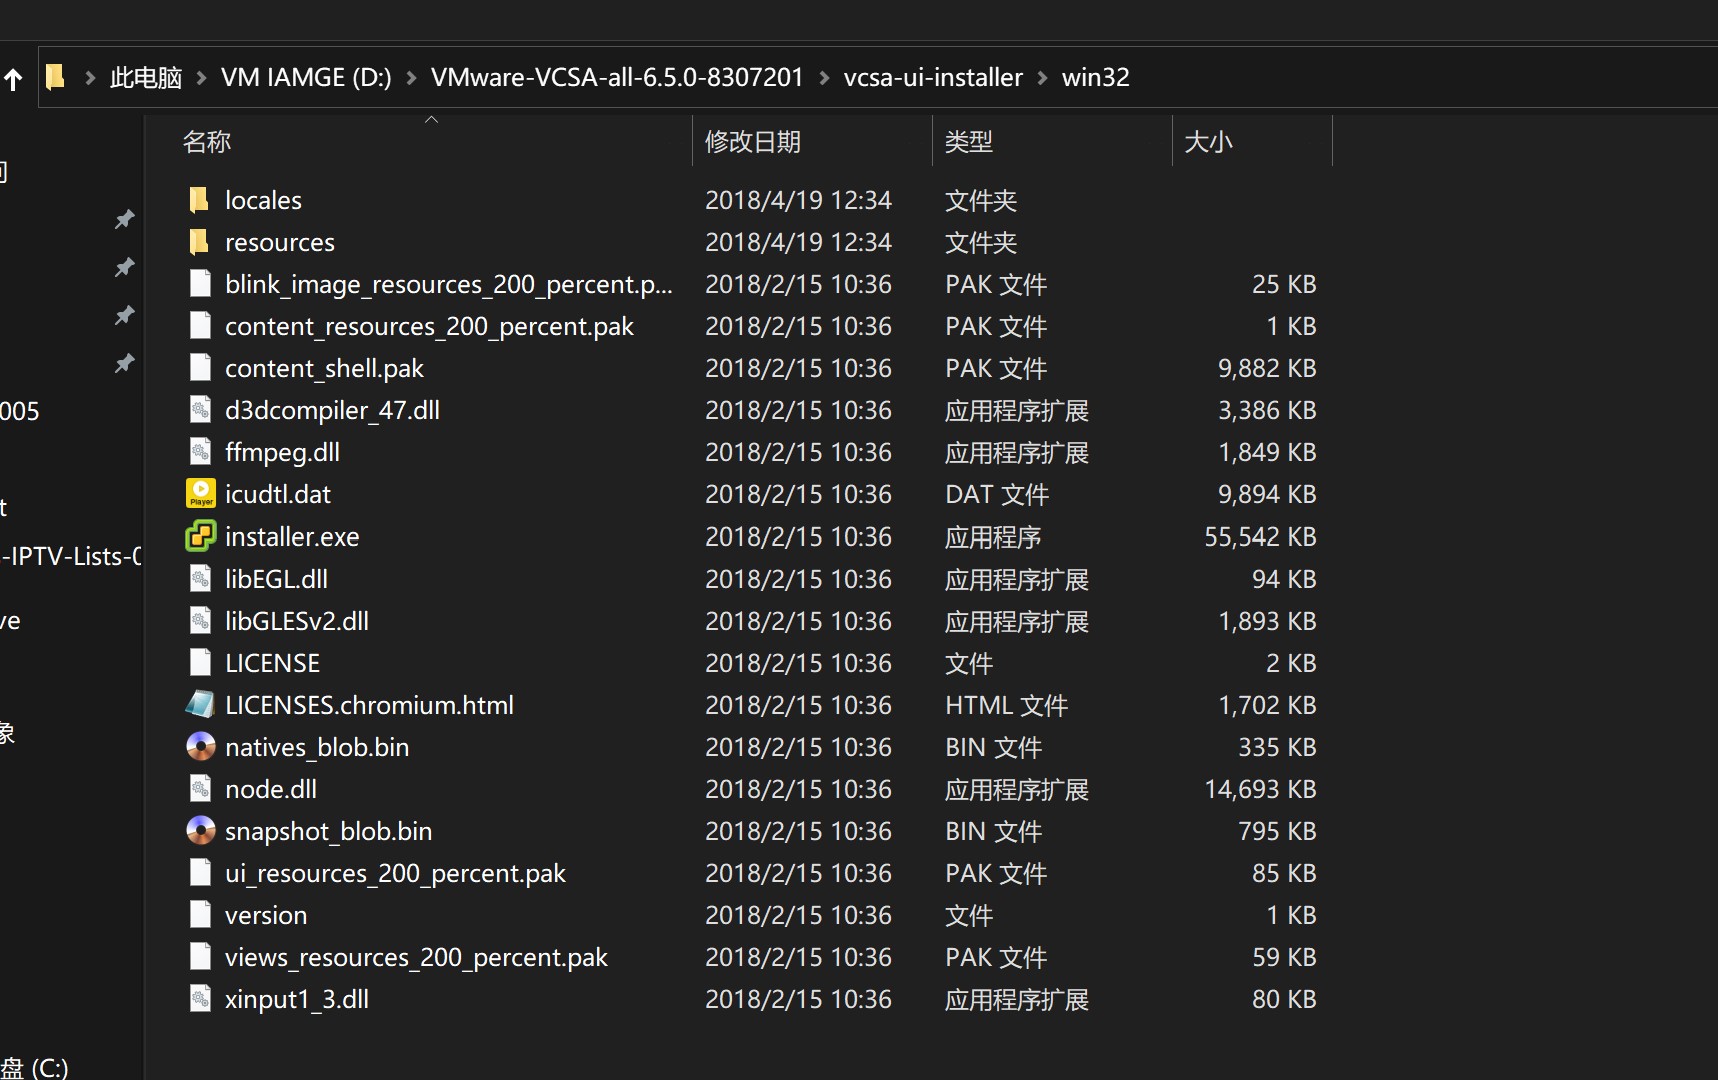Sort by the 大小 column header
1718x1080 pixels.
1208,142
